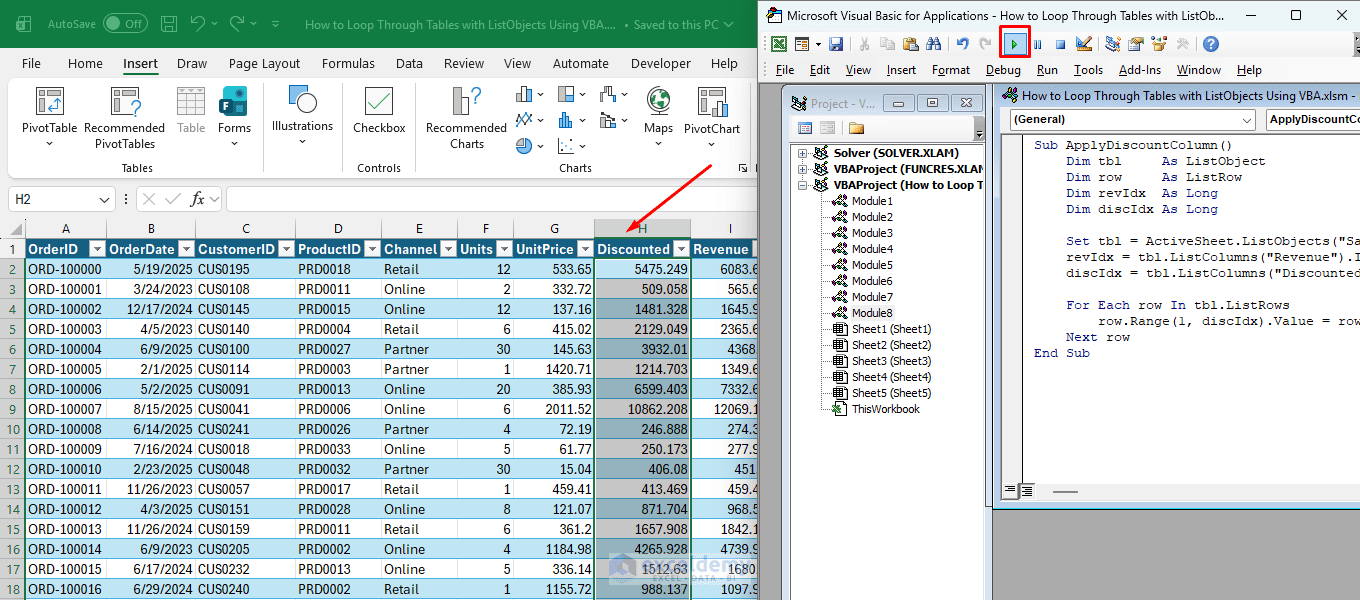1360x600 pixels.
Task: Open the OrderID column filter dropdown
Action: pyautogui.click(x=97, y=249)
